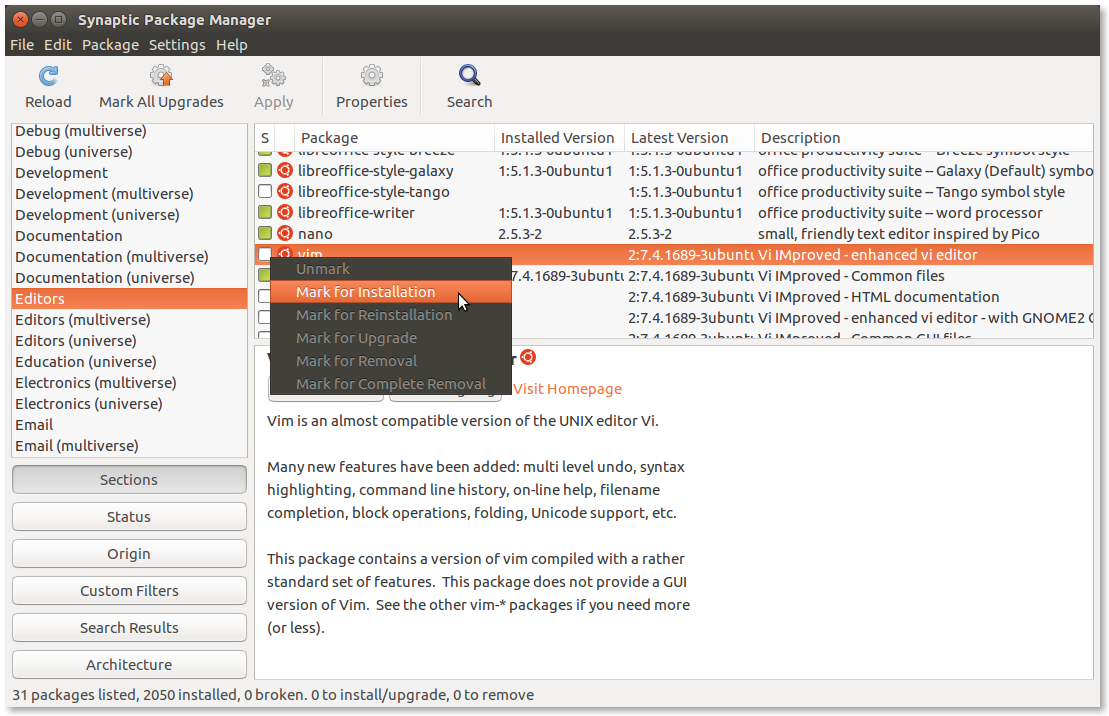Click Ubuntu logo icon beside libreoffice-style-tango
1109x716 pixels.
284,192
